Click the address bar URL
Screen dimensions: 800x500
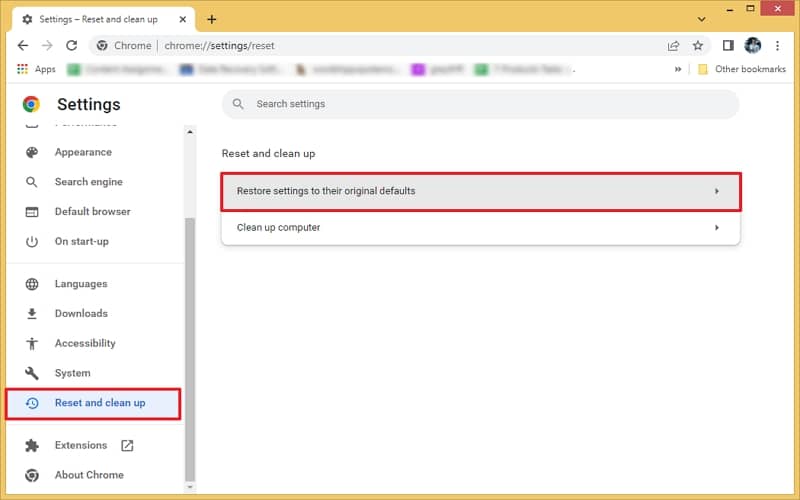[219, 46]
